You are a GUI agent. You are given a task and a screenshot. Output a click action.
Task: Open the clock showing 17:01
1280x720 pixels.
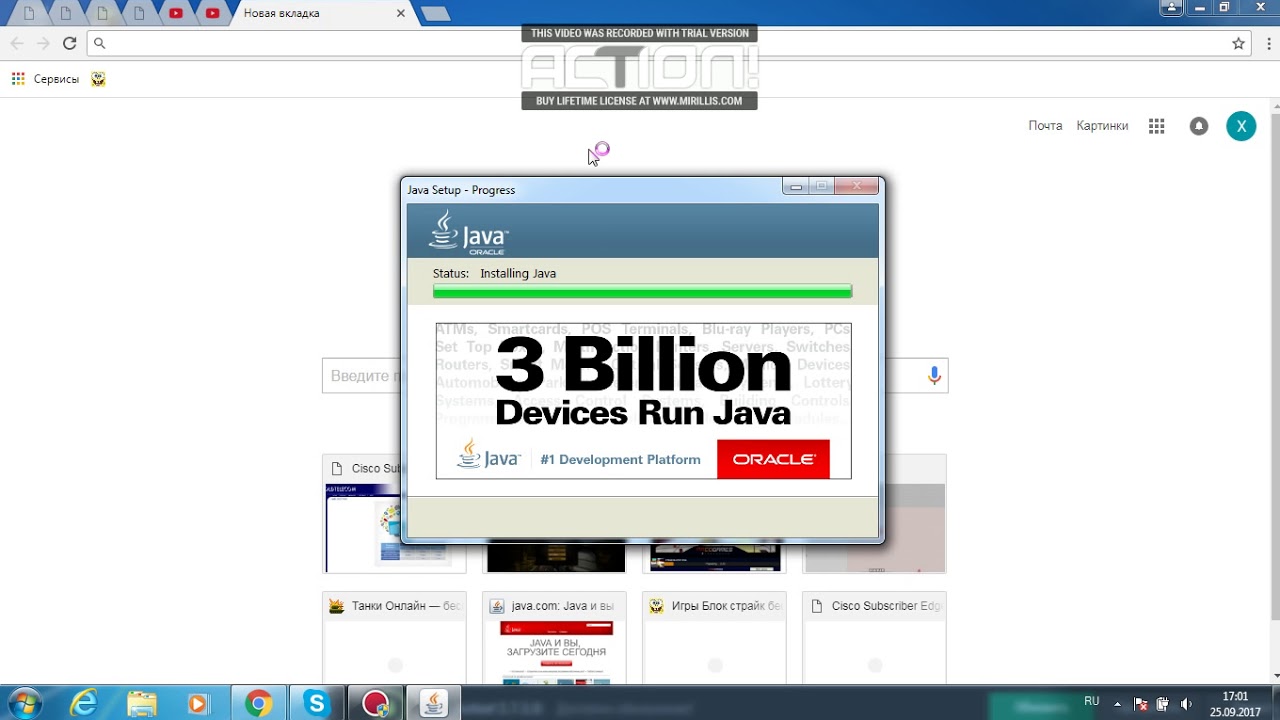(x=1235, y=703)
